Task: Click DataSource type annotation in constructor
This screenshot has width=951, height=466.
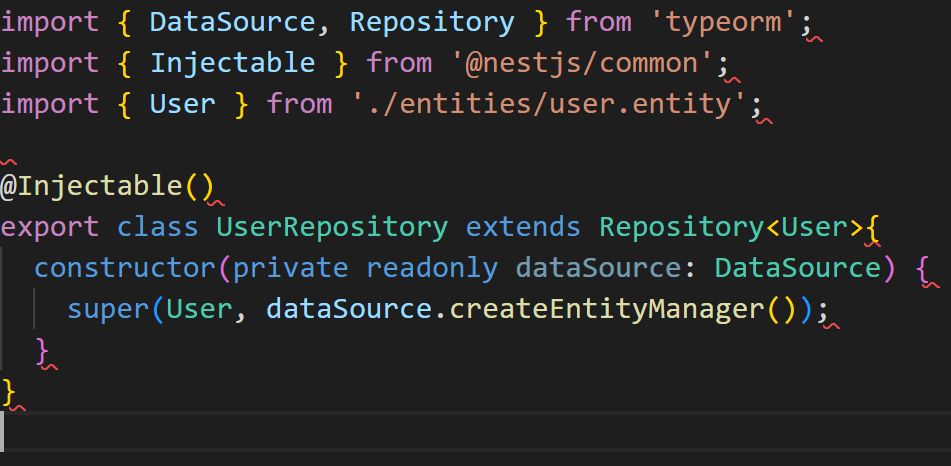Action: pyautogui.click(x=798, y=268)
